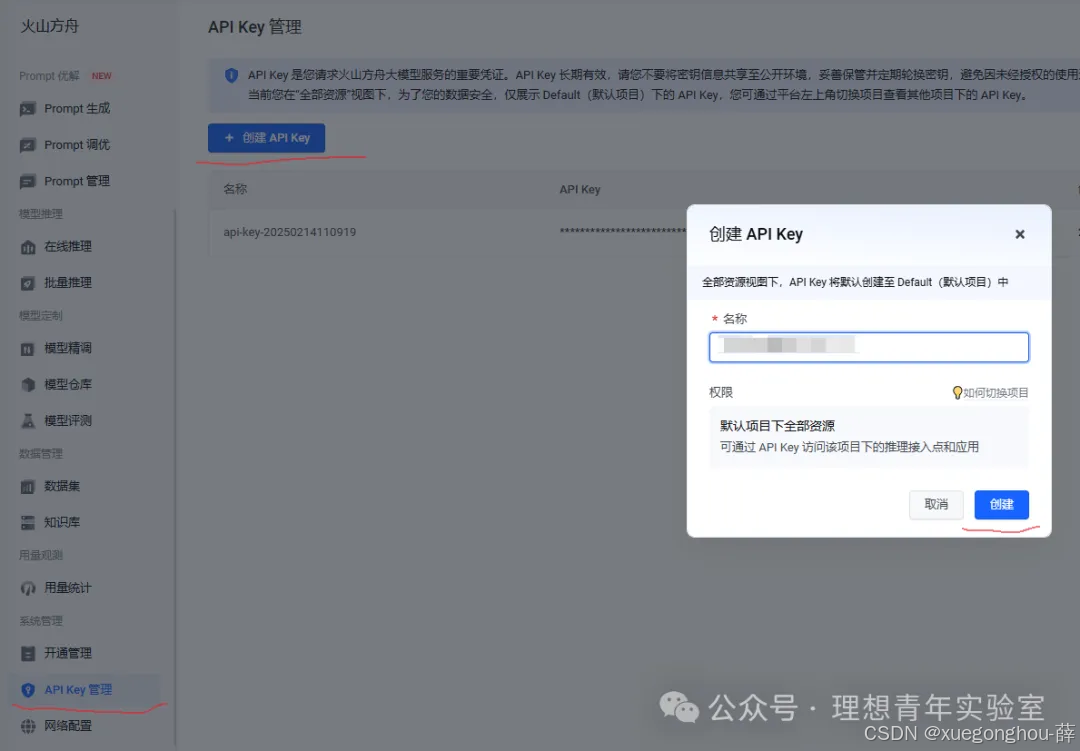Close the 创建 API Key dialog
The width and height of the screenshot is (1080, 751).
(1019, 234)
